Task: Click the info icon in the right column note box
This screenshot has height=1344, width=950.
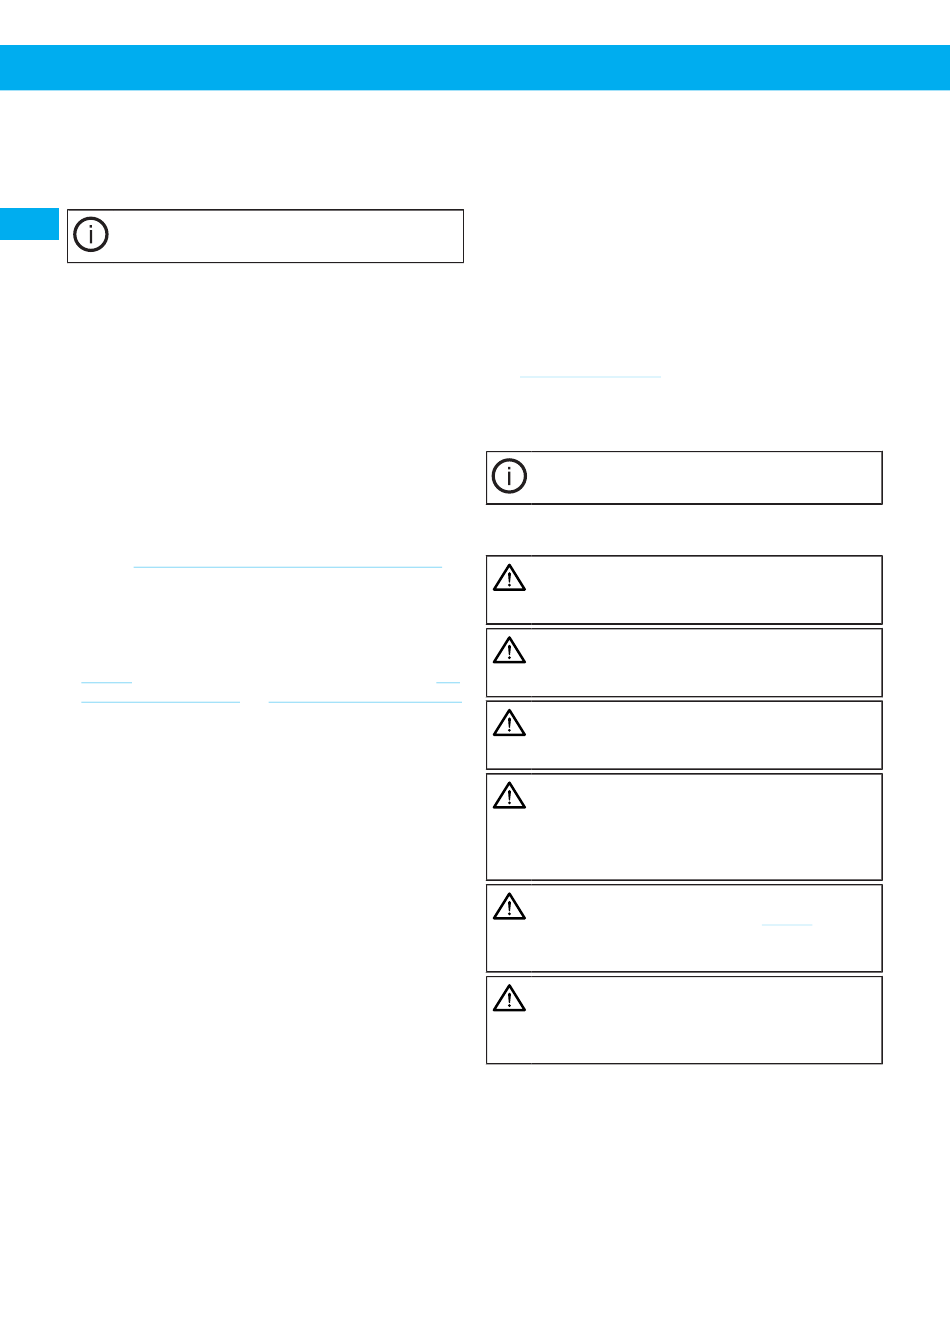Action: (510, 477)
